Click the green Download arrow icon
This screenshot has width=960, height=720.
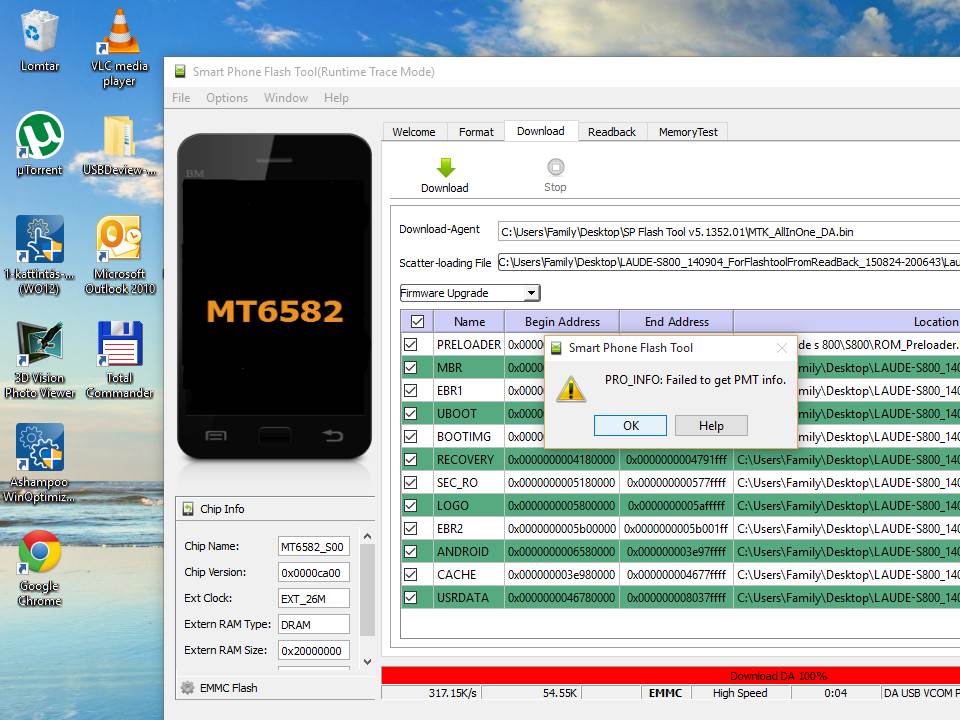[446, 167]
